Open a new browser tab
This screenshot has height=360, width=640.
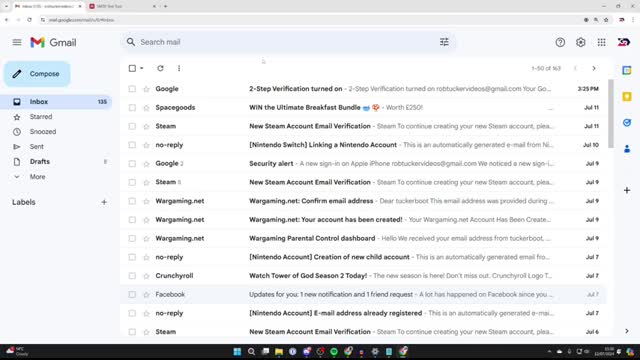tap(165, 6)
